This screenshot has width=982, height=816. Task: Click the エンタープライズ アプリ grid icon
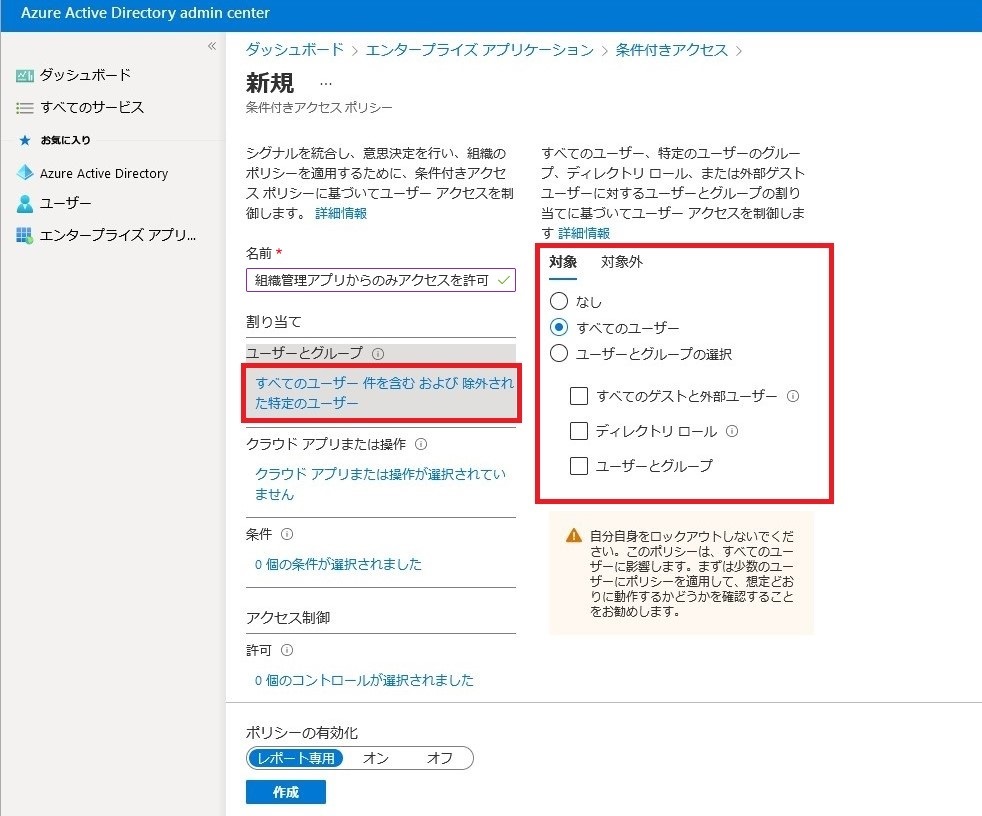point(24,235)
